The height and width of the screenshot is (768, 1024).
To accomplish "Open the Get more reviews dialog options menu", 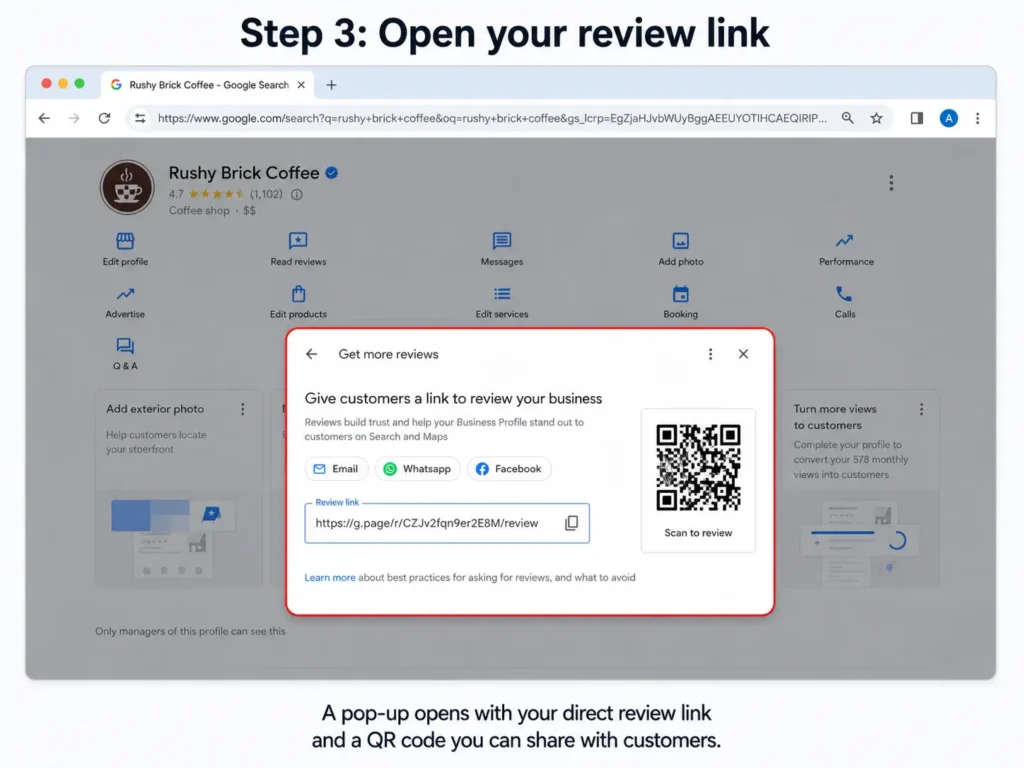I will [711, 354].
